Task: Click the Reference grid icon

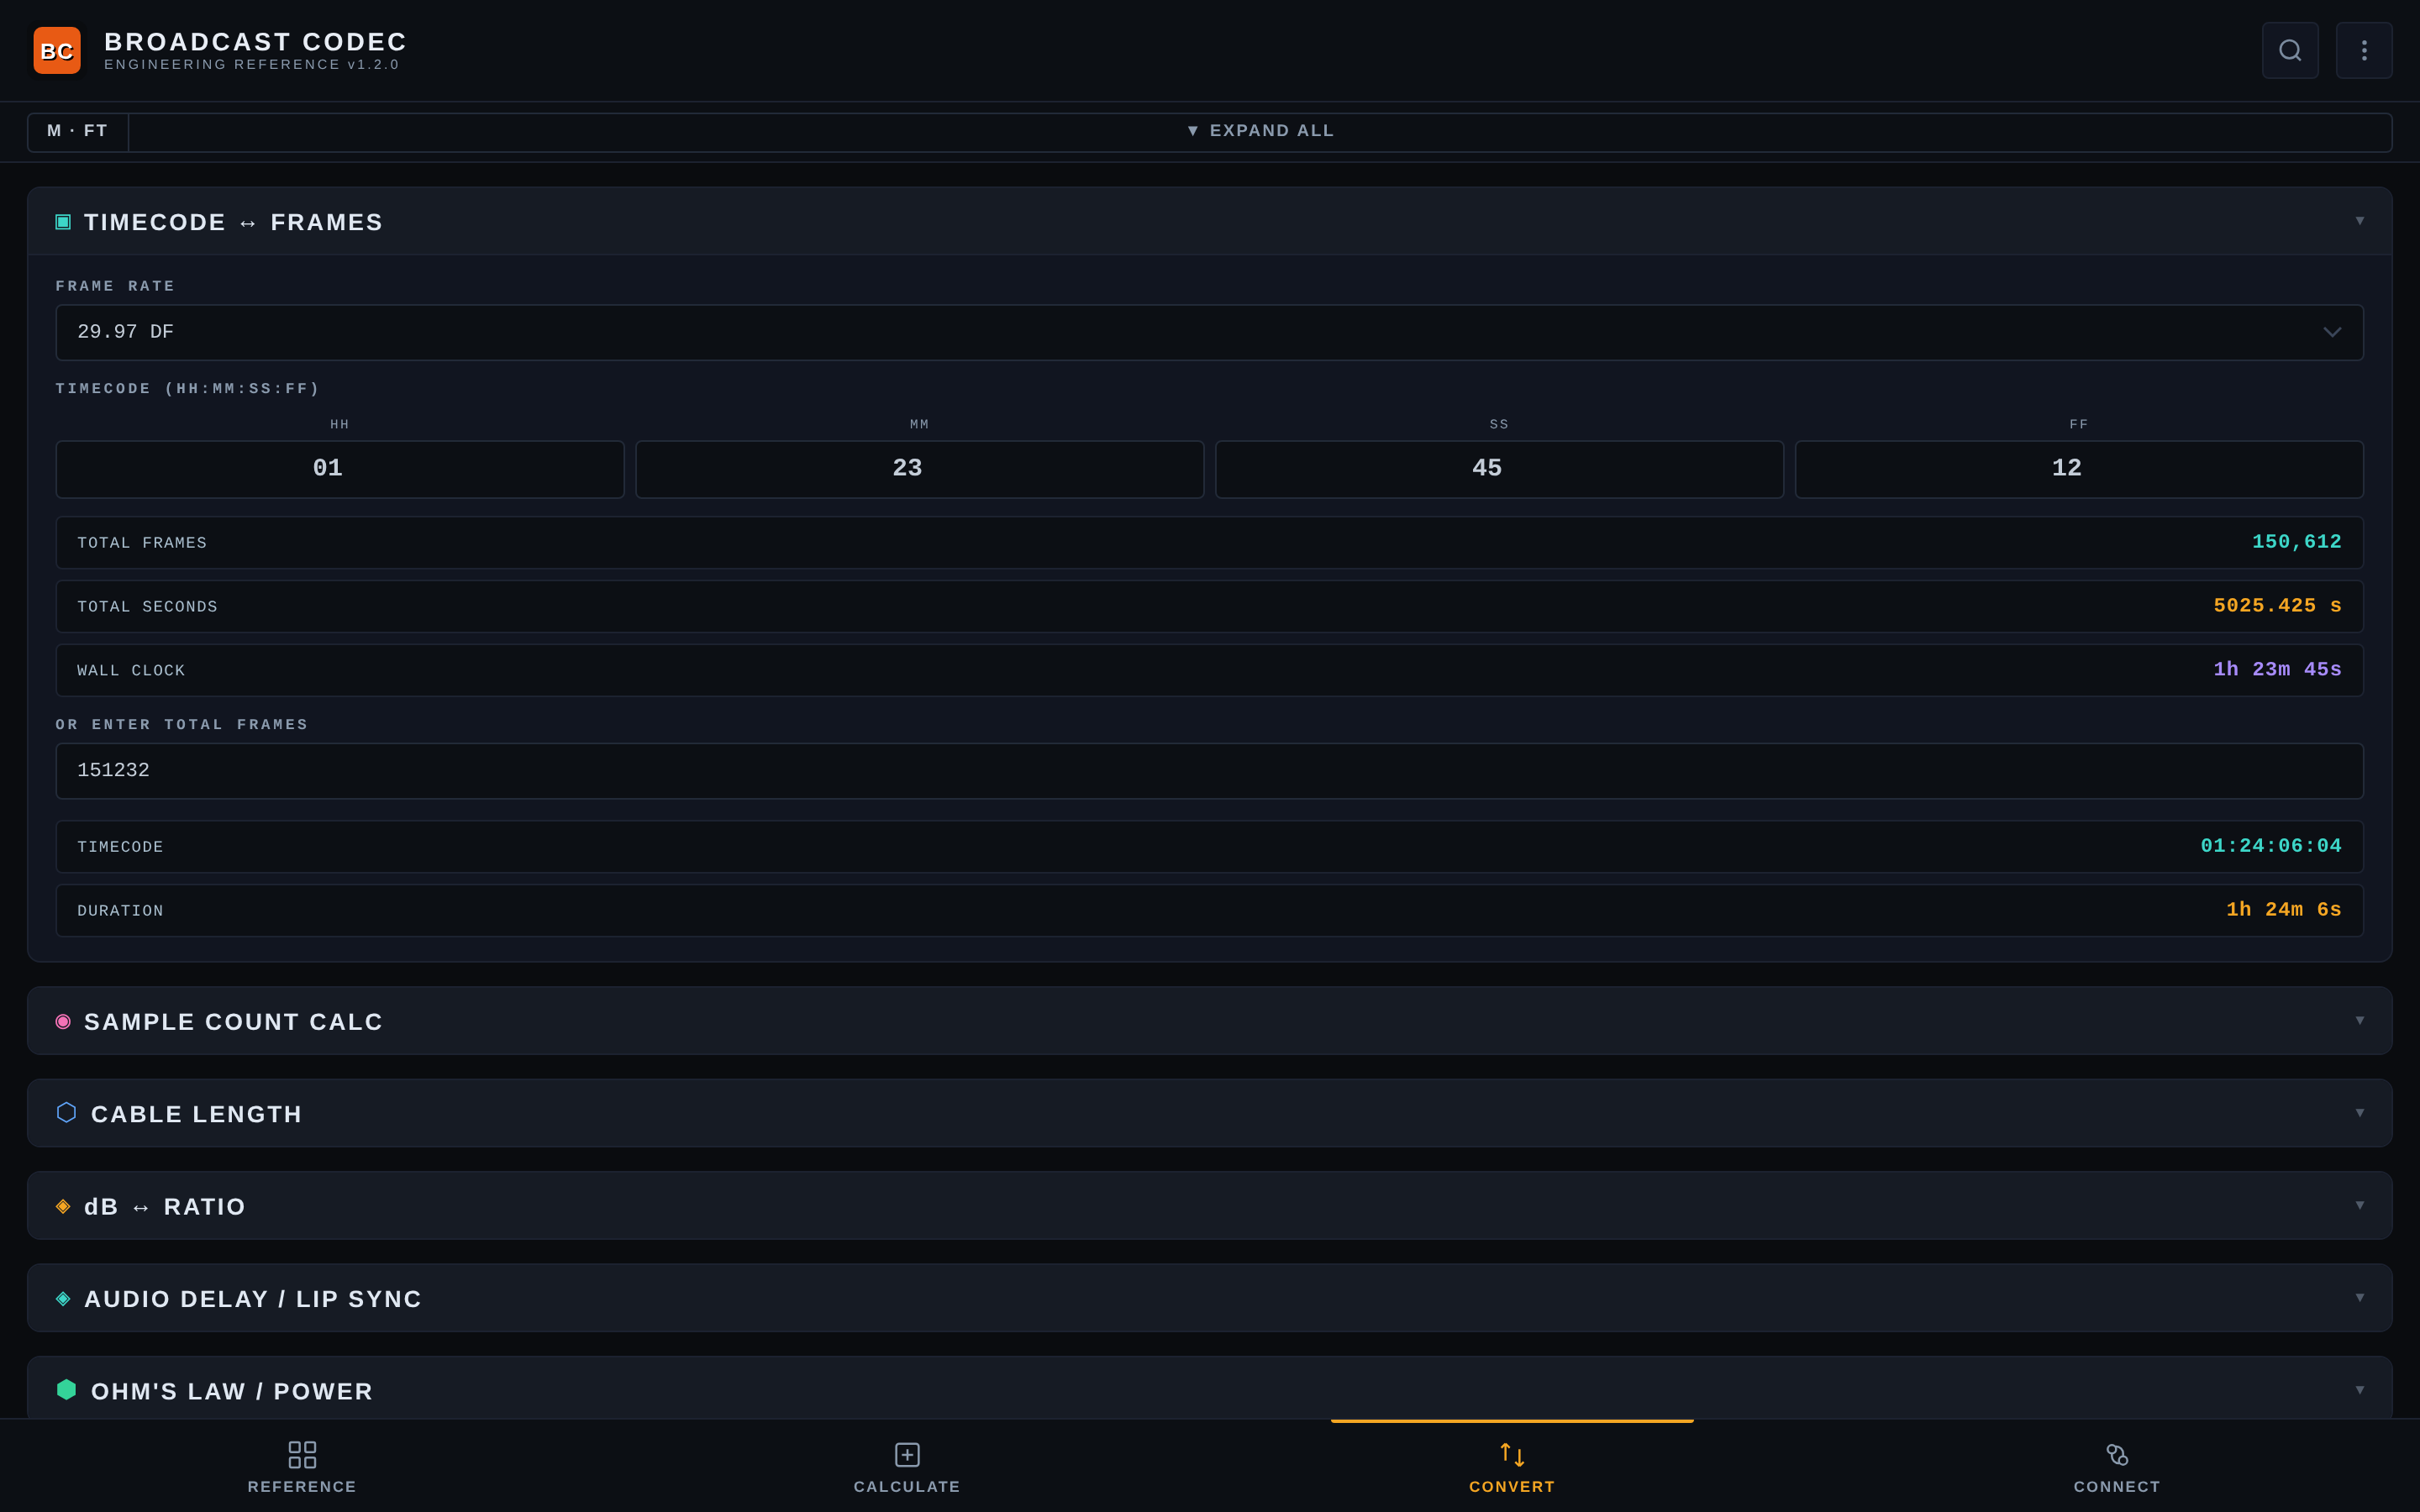Action: tap(302, 1454)
